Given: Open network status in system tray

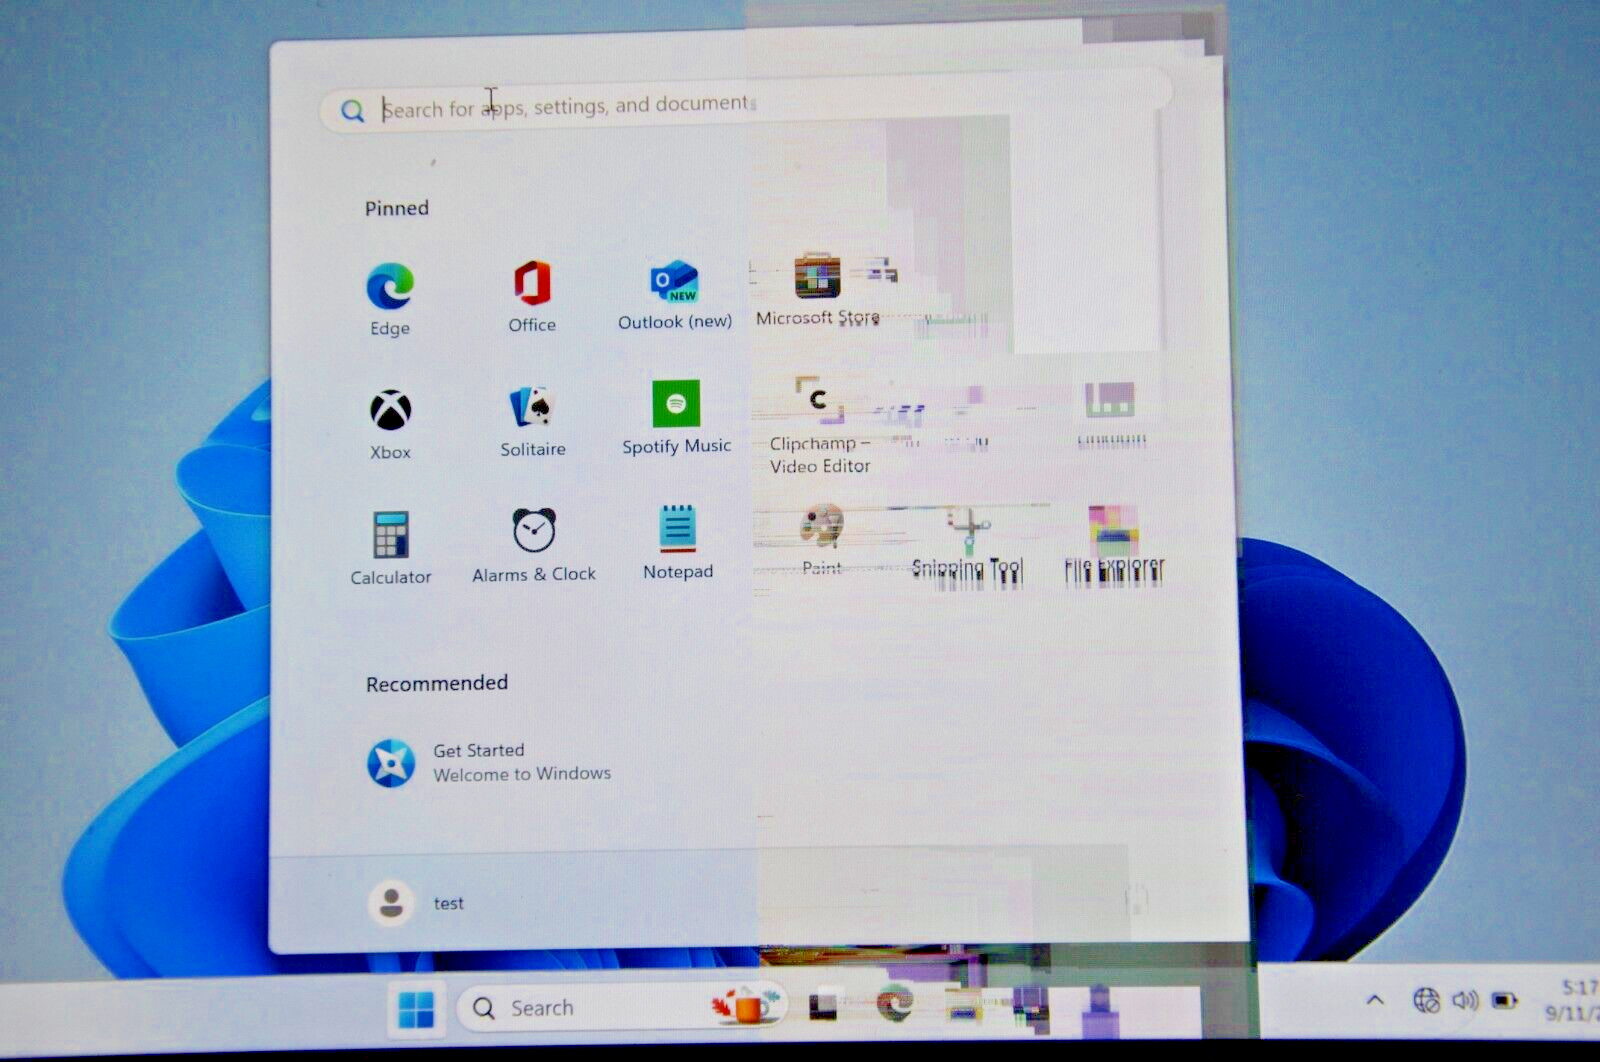Looking at the screenshot, I should point(1426,1000).
